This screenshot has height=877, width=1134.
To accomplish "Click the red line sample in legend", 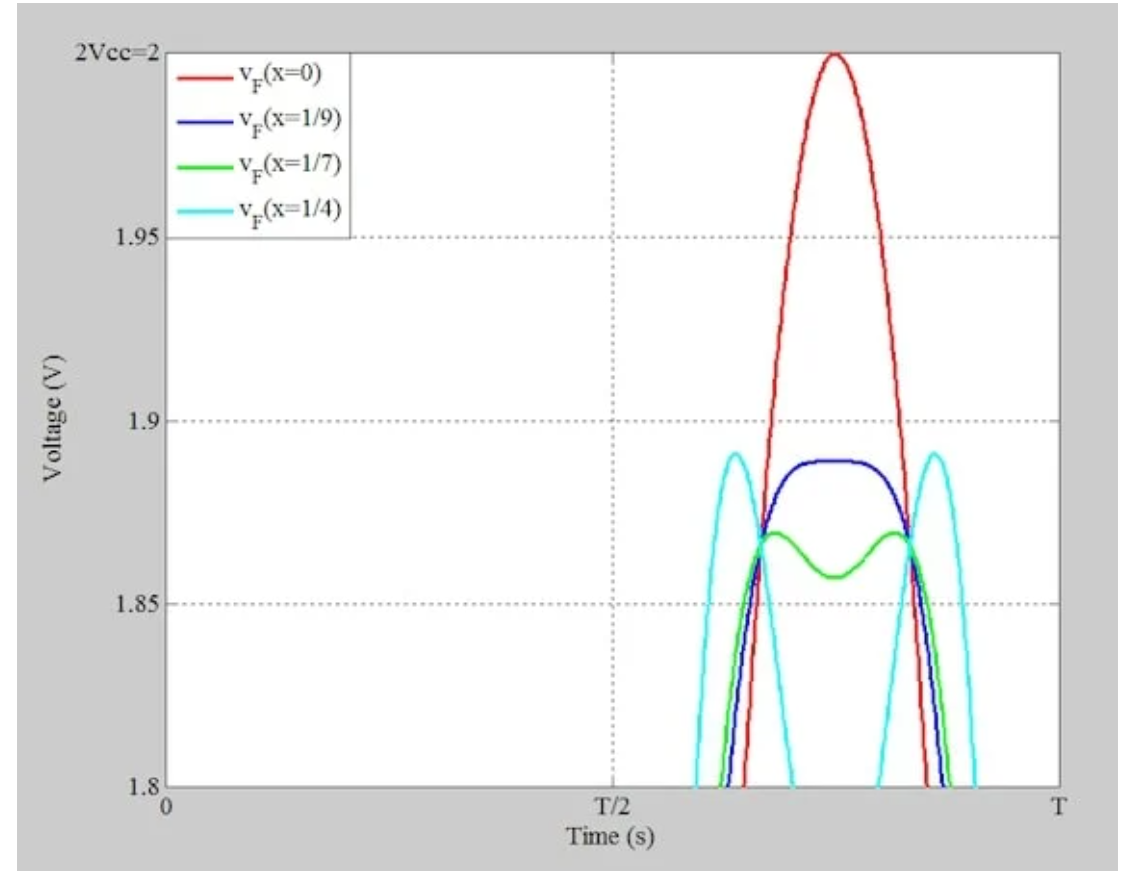I will pos(205,77).
